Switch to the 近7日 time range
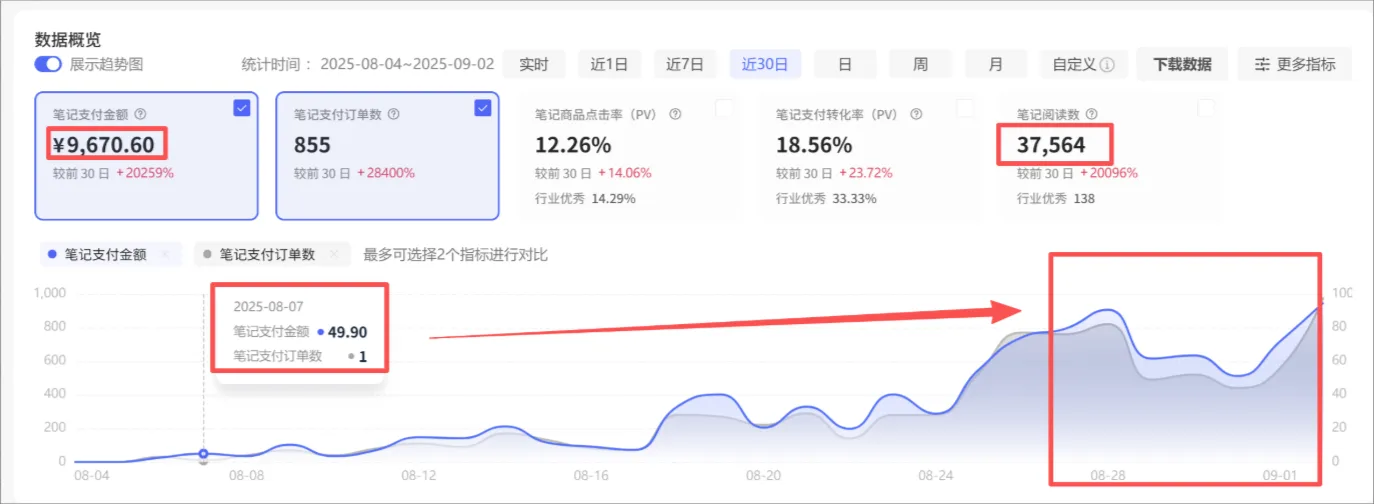The image size is (1374, 504). coord(685,65)
